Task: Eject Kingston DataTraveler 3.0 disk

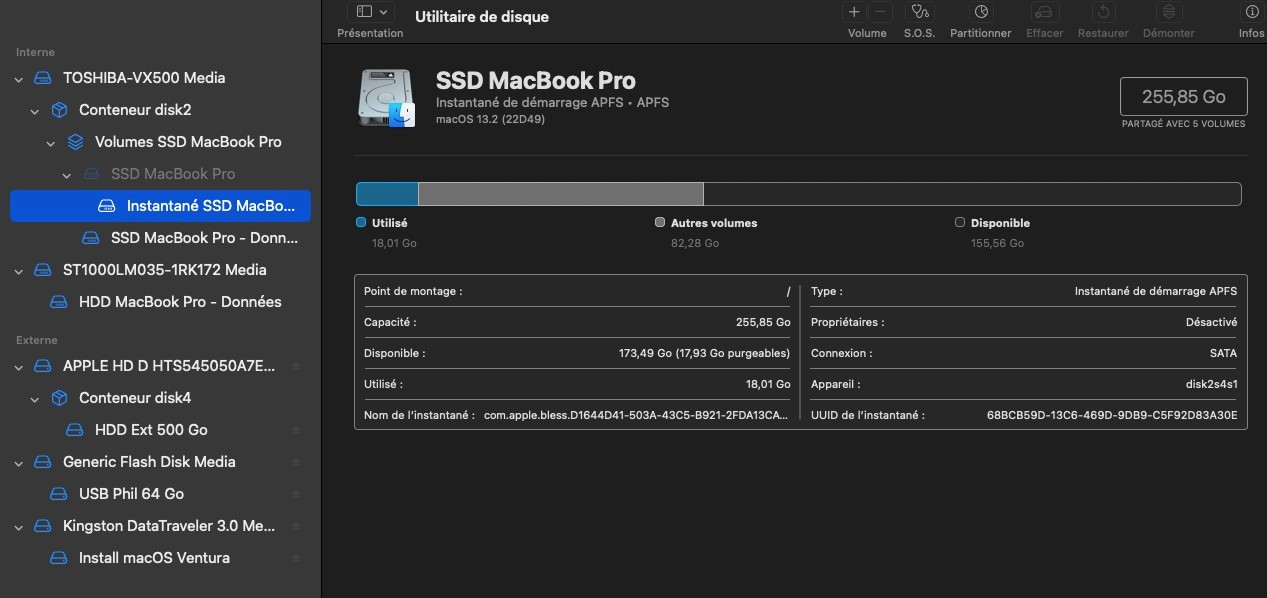Action: pyautogui.click(x=296, y=526)
